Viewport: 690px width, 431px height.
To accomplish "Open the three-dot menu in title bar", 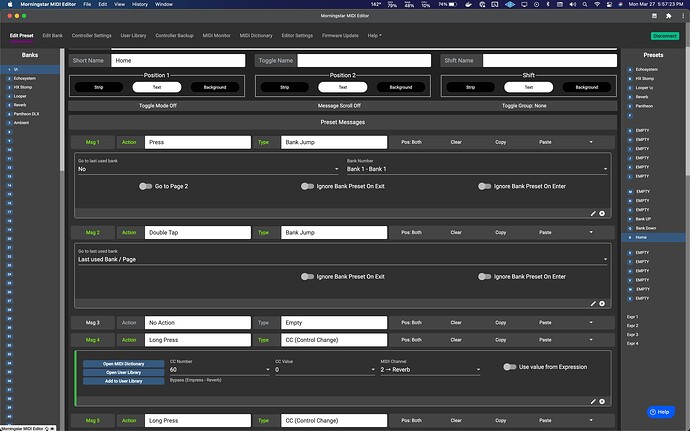I will 683,16.
